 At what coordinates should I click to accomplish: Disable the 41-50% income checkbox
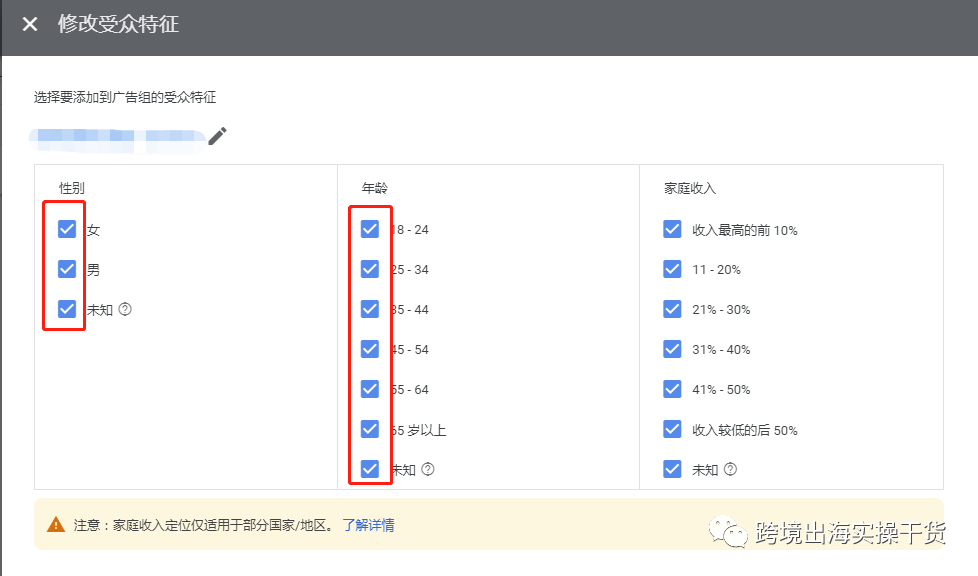pyautogui.click(x=672, y=389)
